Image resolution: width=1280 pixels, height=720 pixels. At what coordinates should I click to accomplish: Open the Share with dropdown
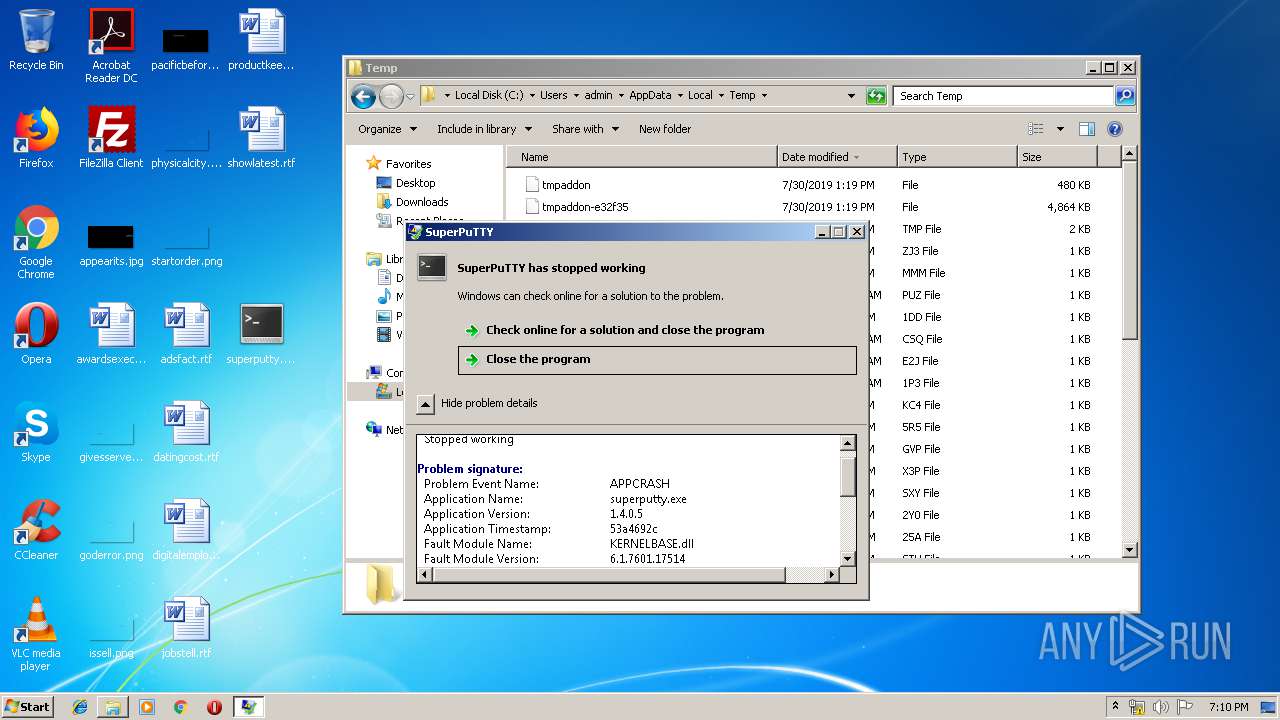click(x=585, y=129)
